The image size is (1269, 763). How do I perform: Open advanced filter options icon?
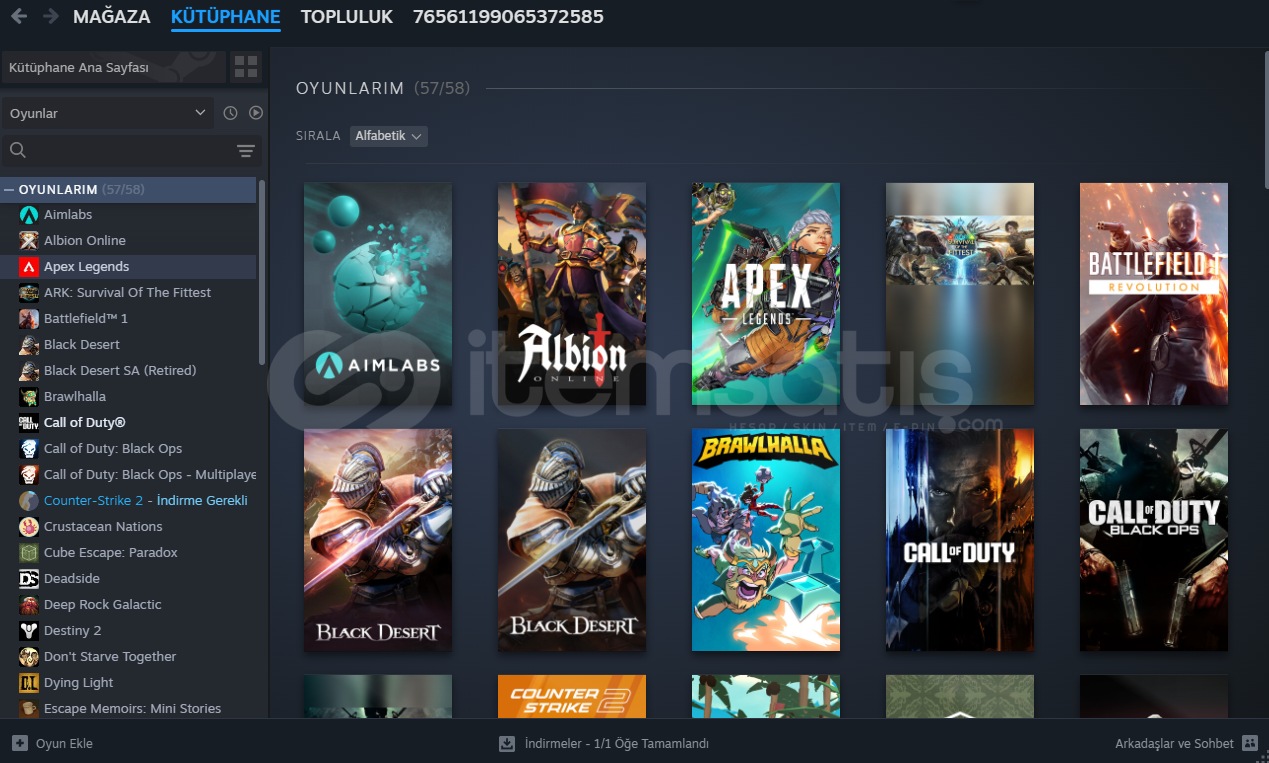point(246,151)
